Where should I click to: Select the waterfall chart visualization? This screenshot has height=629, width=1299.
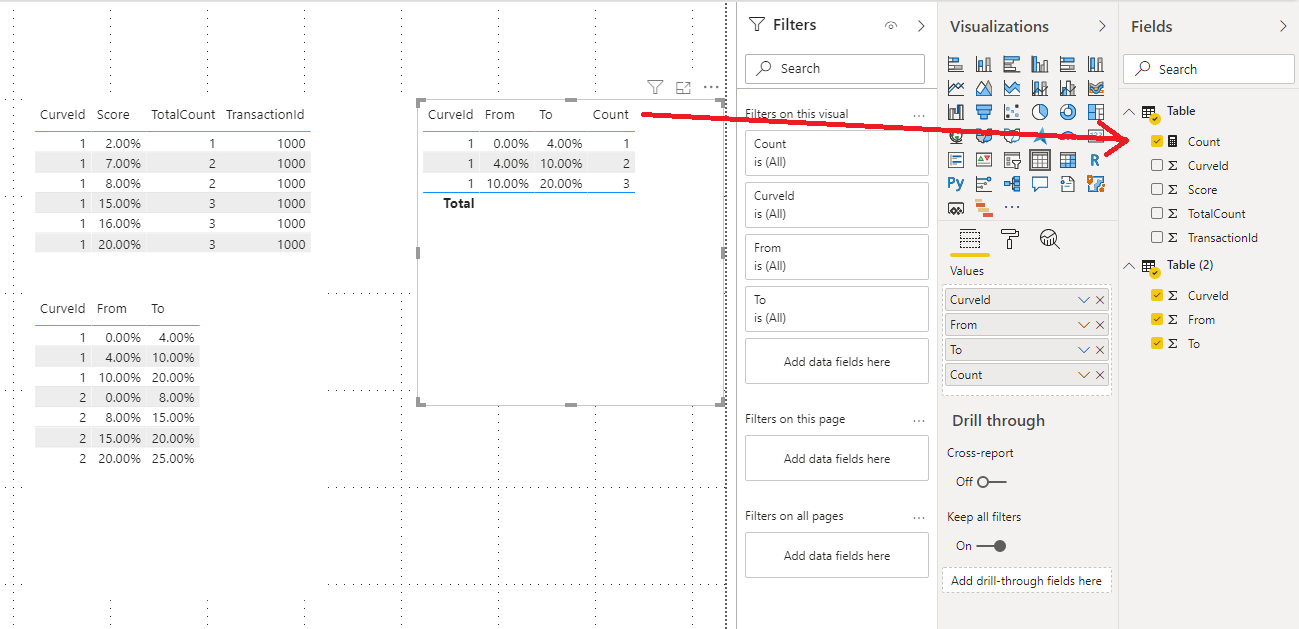point(956,112)
